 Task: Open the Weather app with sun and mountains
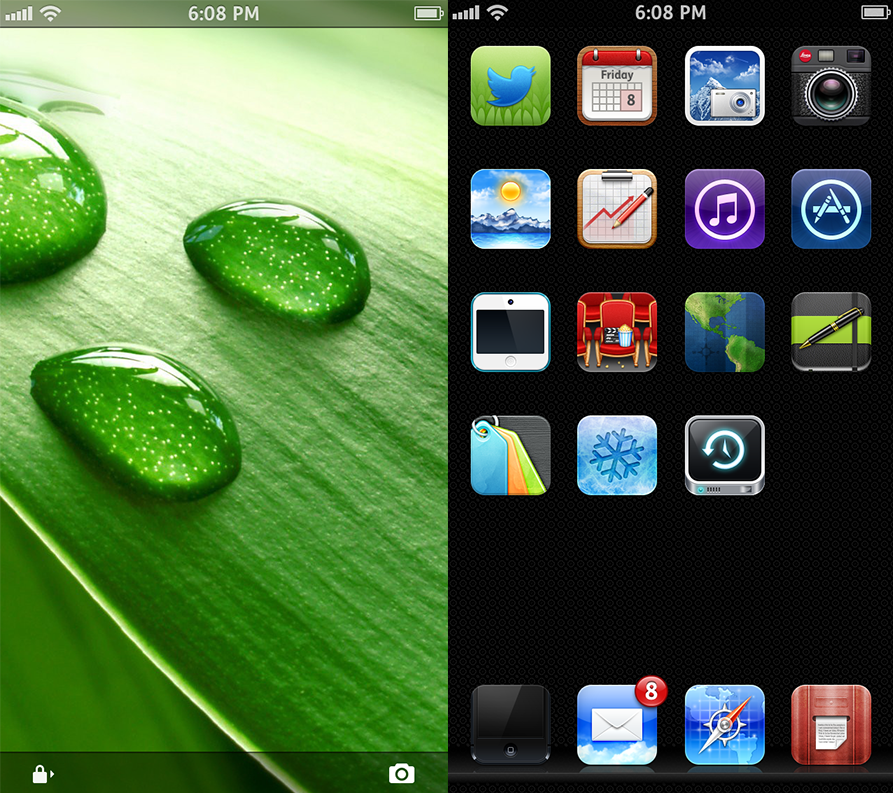[510, 209]
